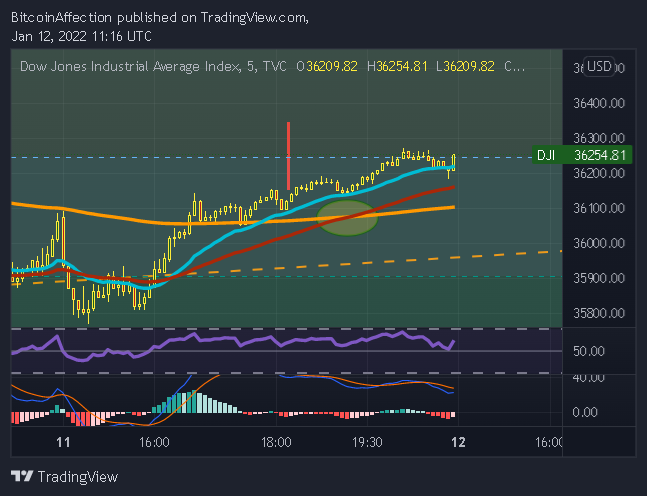
Task: Click the 36100.00 price axis label
Action: (x=599, y=208)
